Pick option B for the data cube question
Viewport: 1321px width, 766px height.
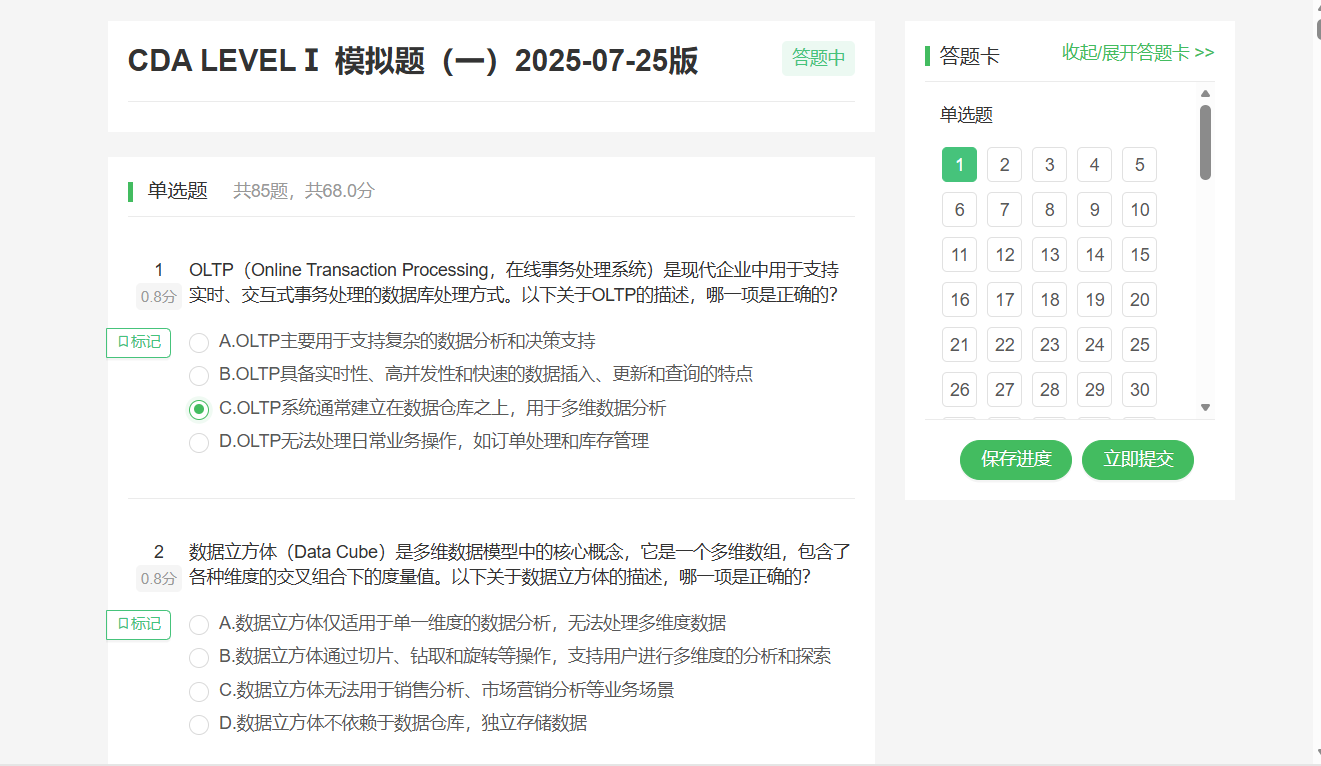pos(199,658)
